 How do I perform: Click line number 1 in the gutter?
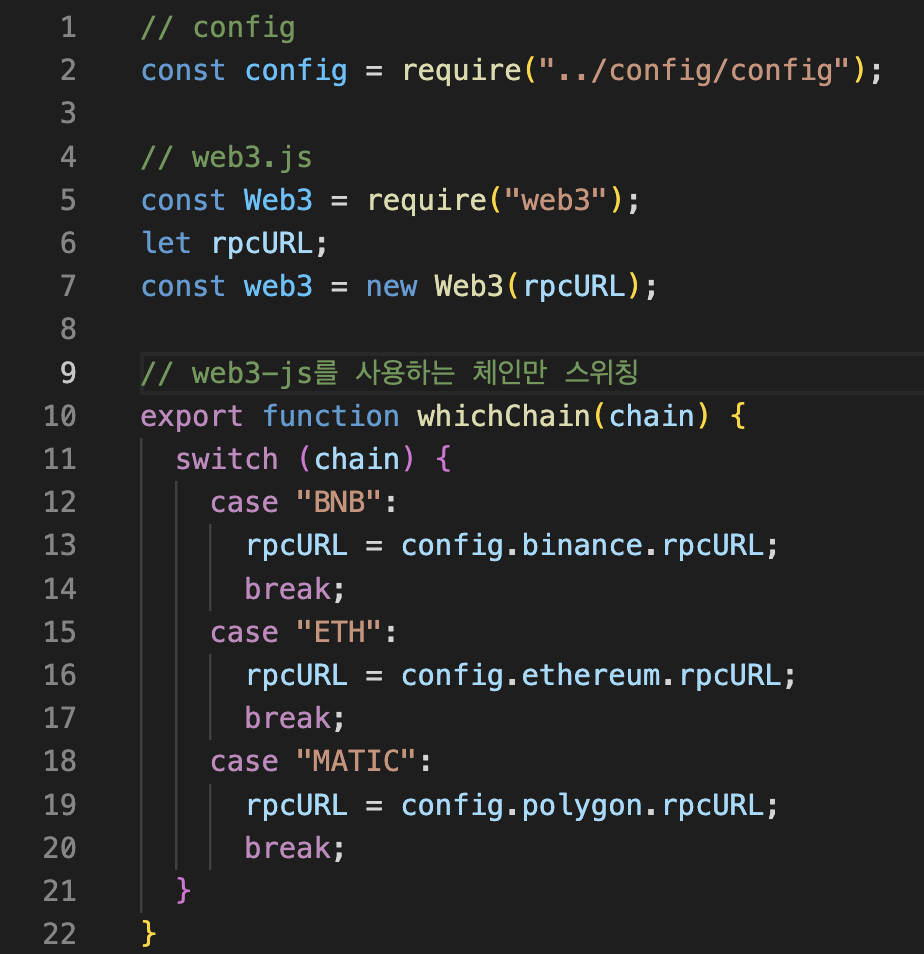[68, 28]
